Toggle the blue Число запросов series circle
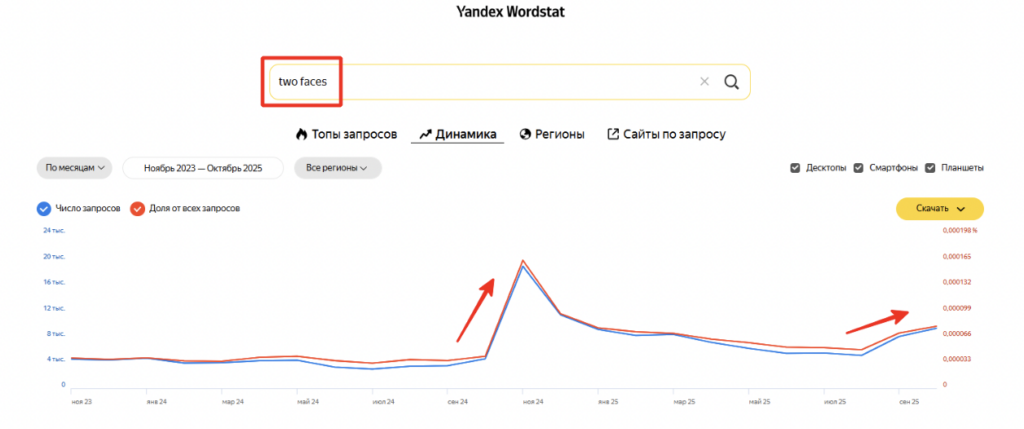The height and width of the screenshot is (429, 1024). coord(44,209)
